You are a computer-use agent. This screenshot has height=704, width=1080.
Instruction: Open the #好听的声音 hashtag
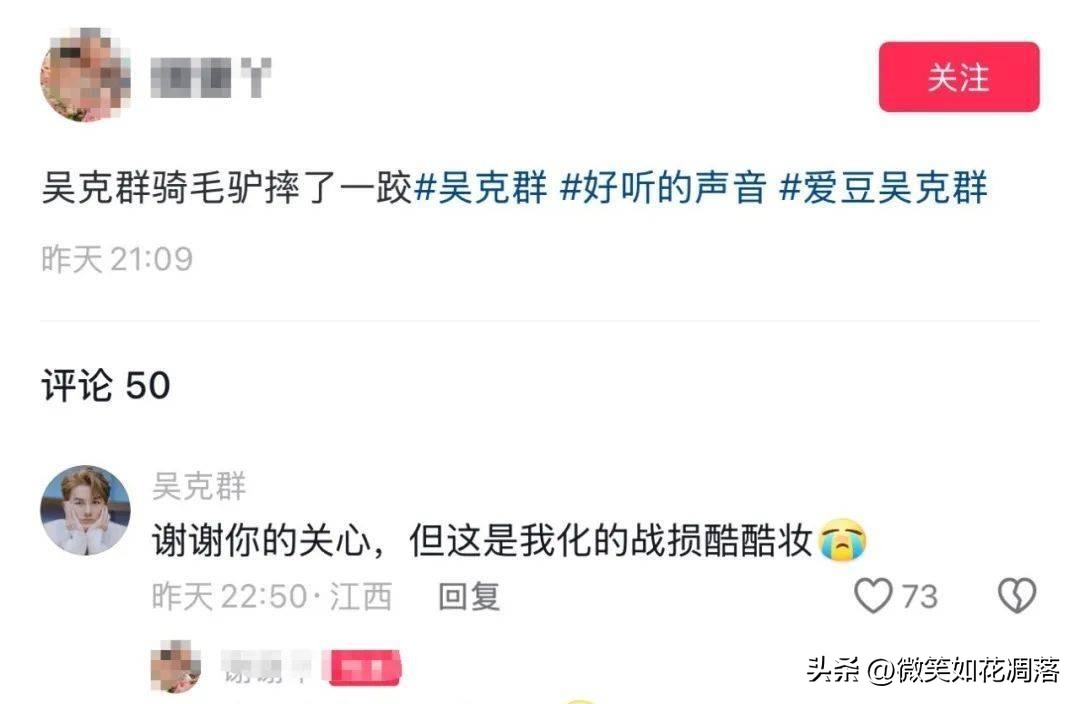tap(663, 187)
